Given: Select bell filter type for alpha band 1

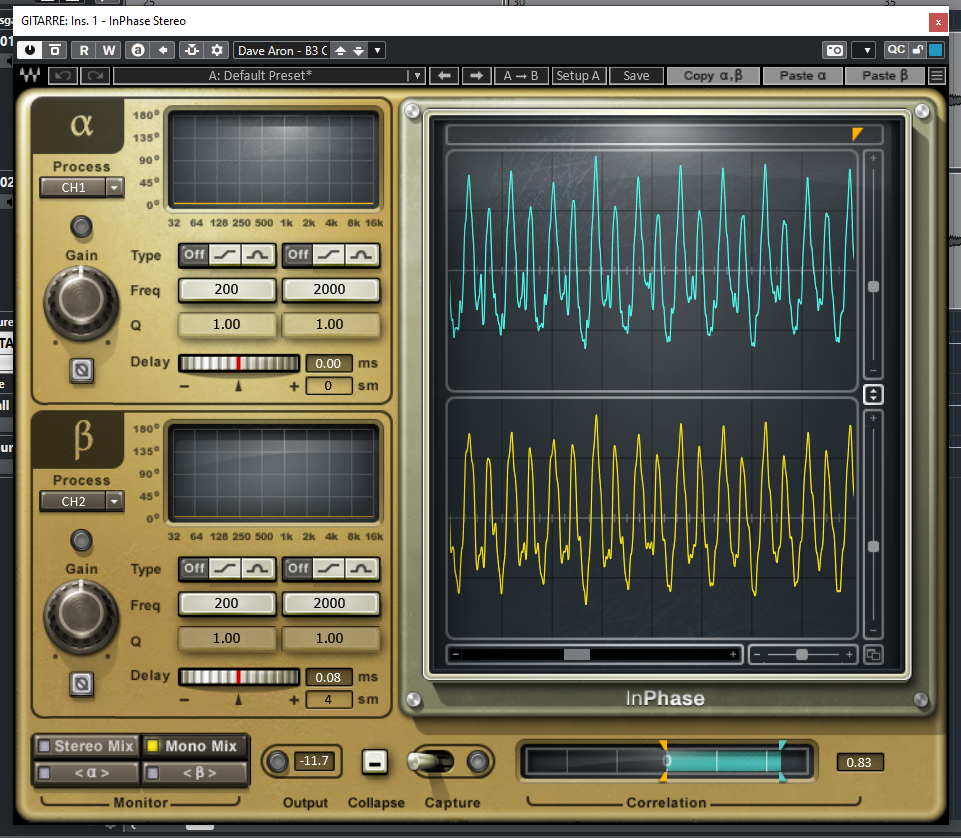Looking at the screenshot, I should [x=257, y=255].
